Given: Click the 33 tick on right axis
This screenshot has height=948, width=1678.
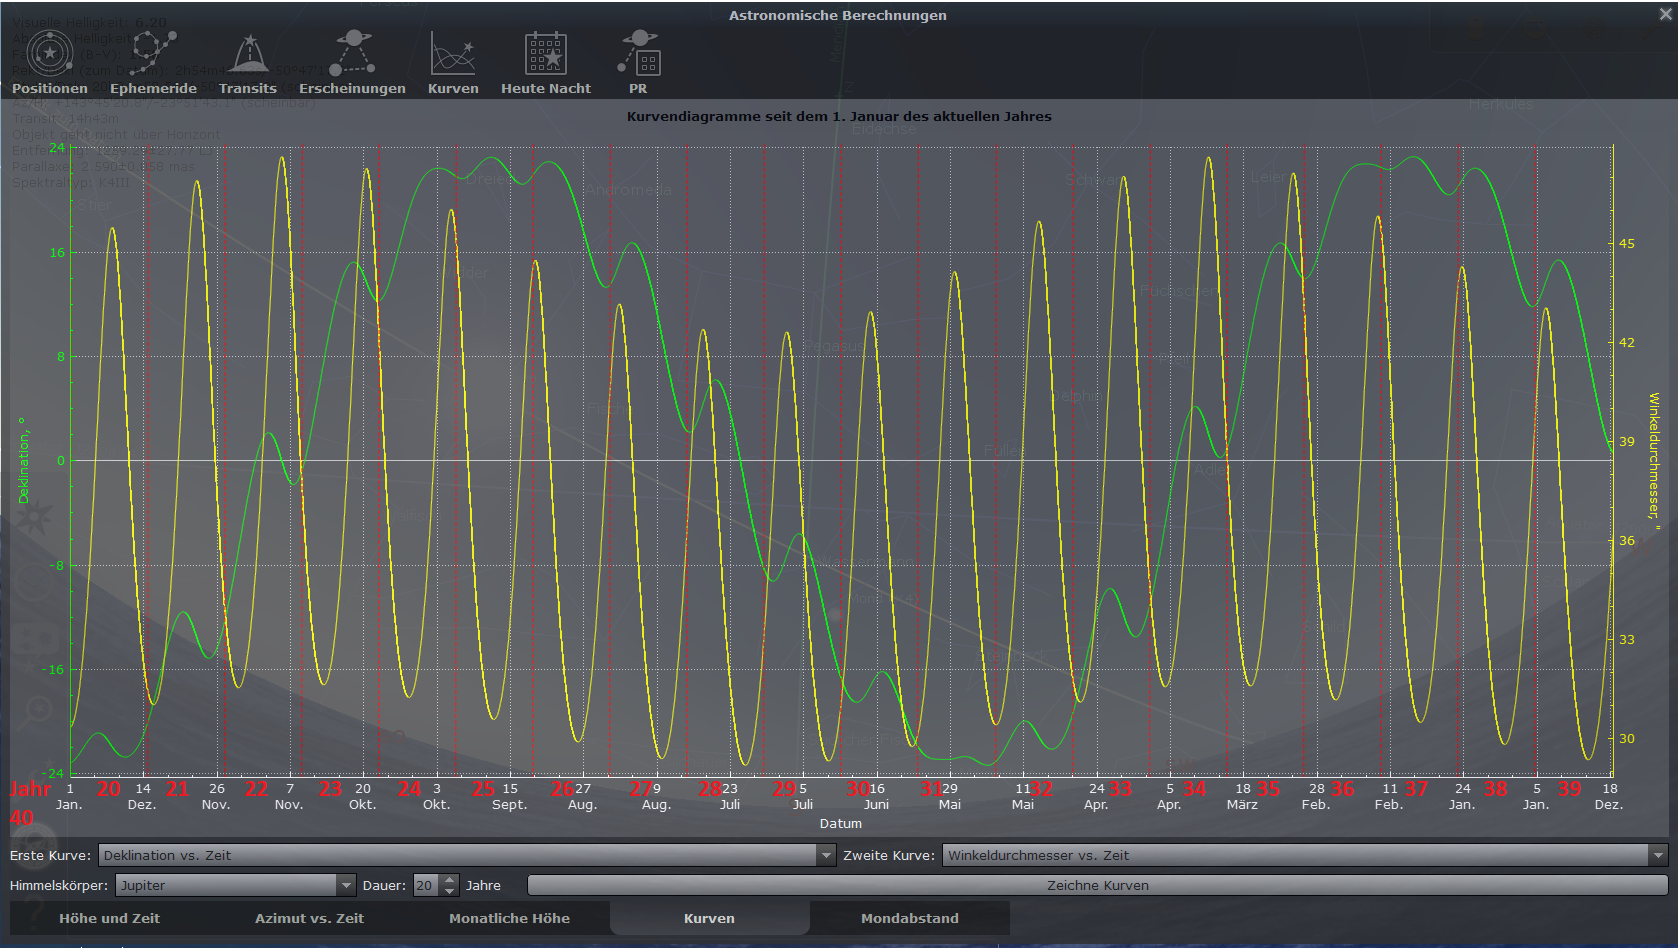Looking at the screenshot, I should [1627, 639].
